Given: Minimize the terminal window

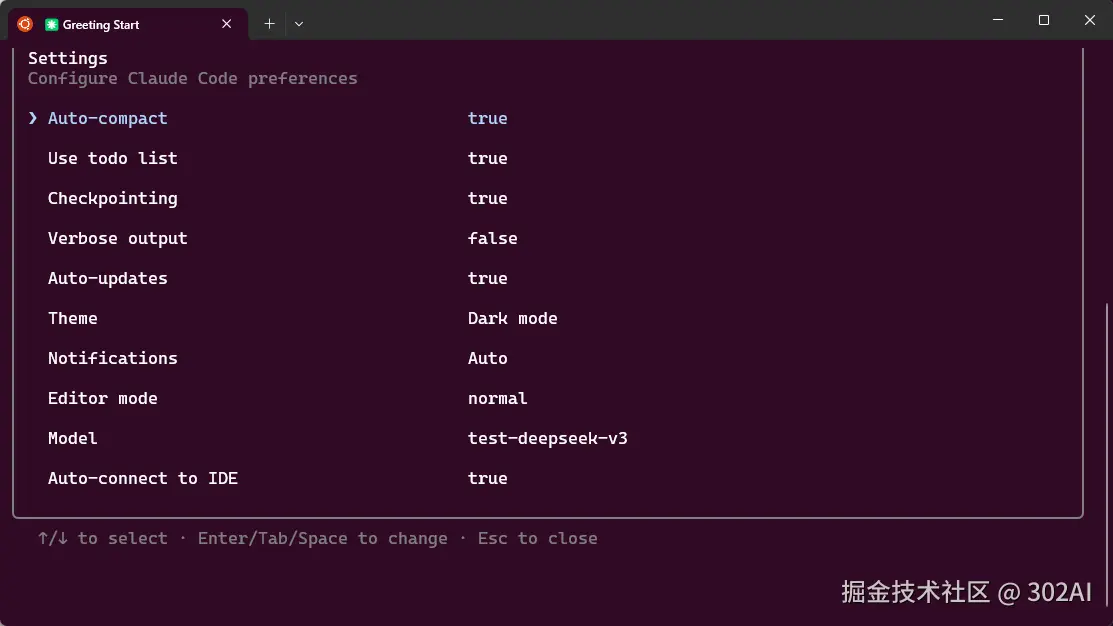Looking at the screenshot, I should pos(998,20).
